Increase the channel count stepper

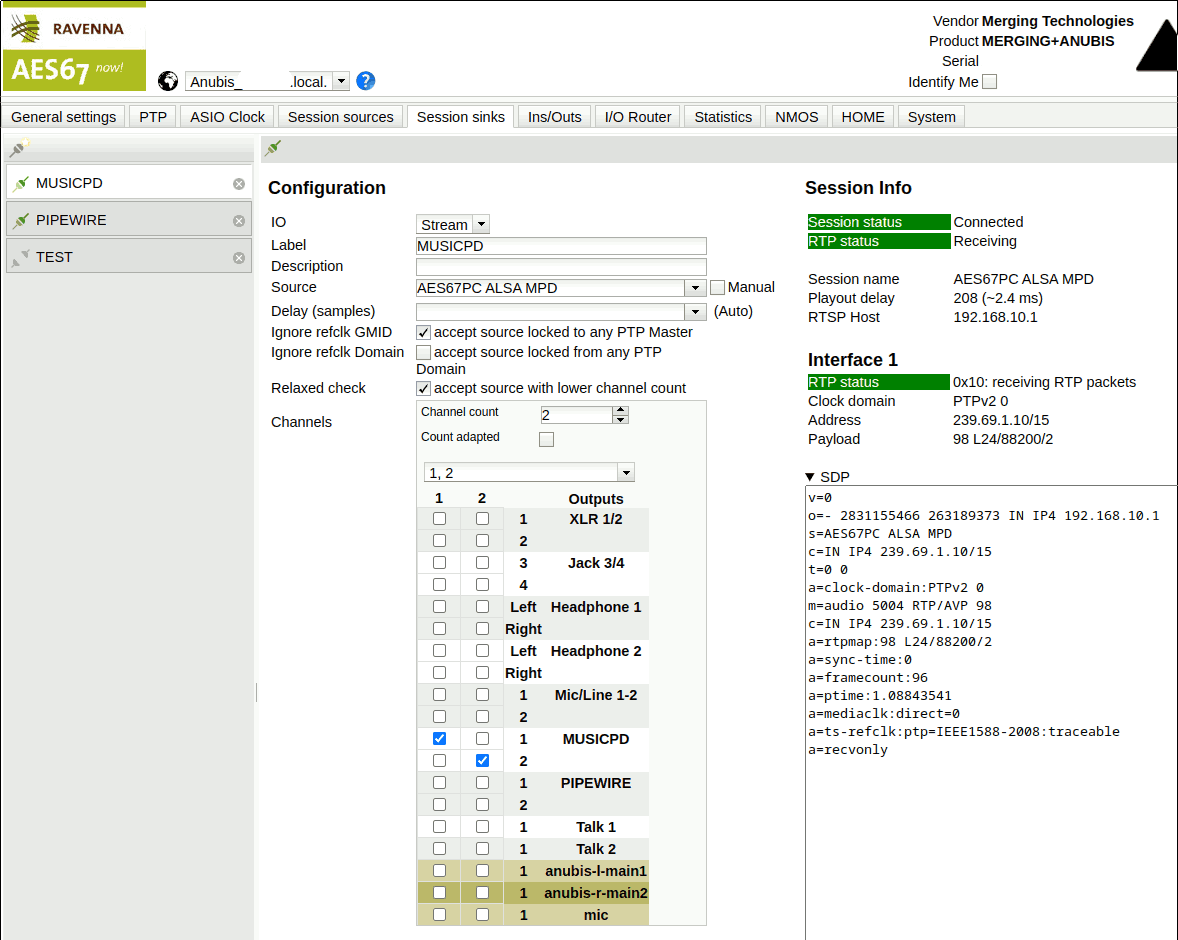(621, 410)
